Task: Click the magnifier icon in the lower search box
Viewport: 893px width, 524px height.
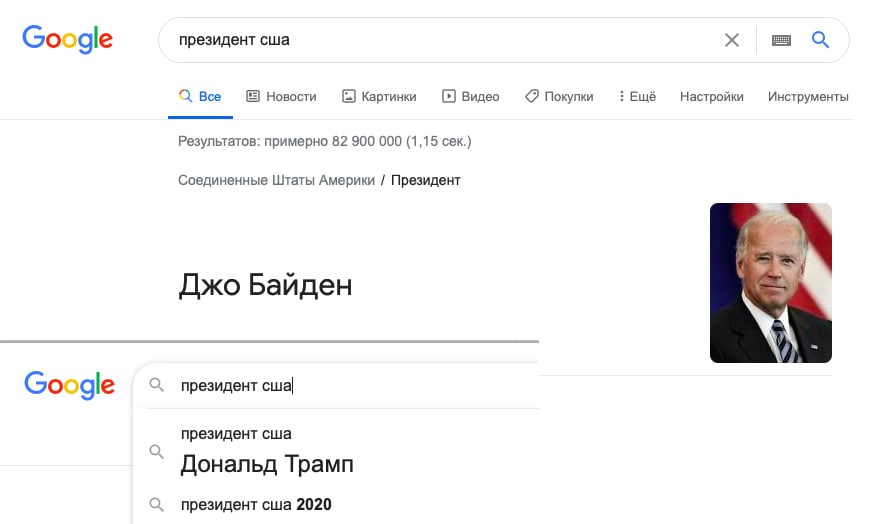Action: (x=157, y=385)
